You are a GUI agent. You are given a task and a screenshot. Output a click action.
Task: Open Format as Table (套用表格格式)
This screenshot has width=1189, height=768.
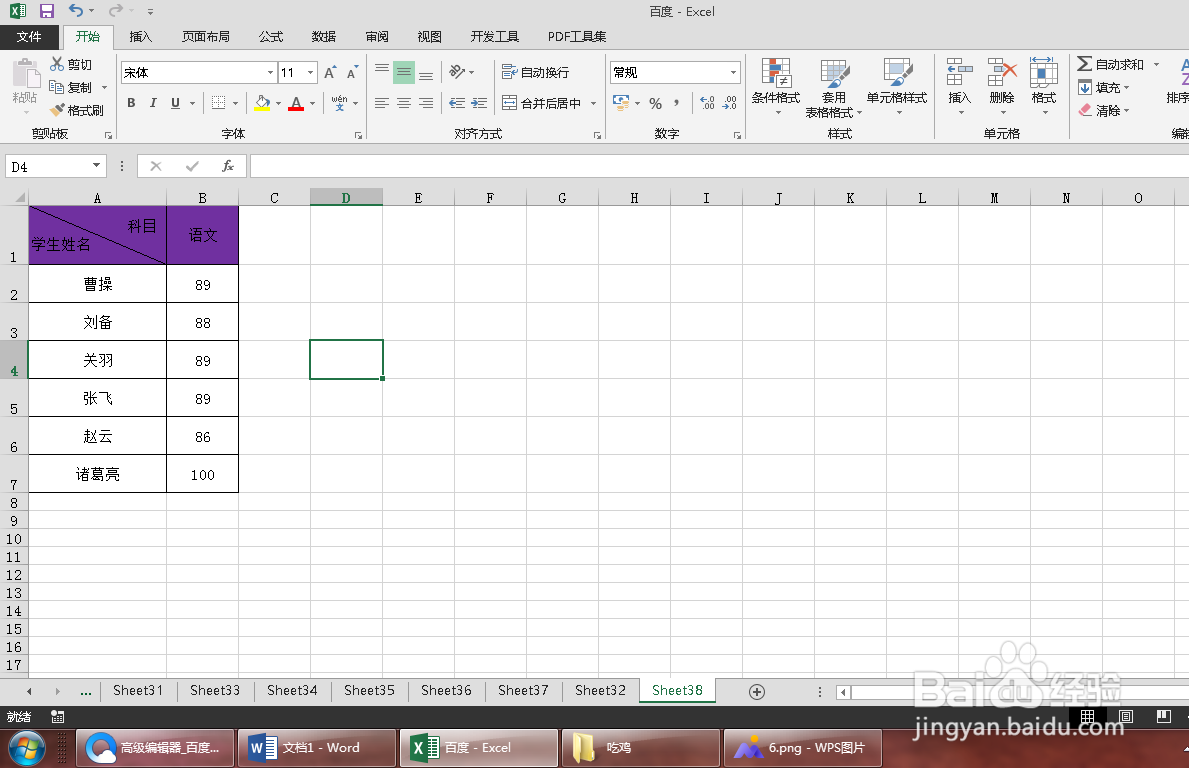[833, 88]
